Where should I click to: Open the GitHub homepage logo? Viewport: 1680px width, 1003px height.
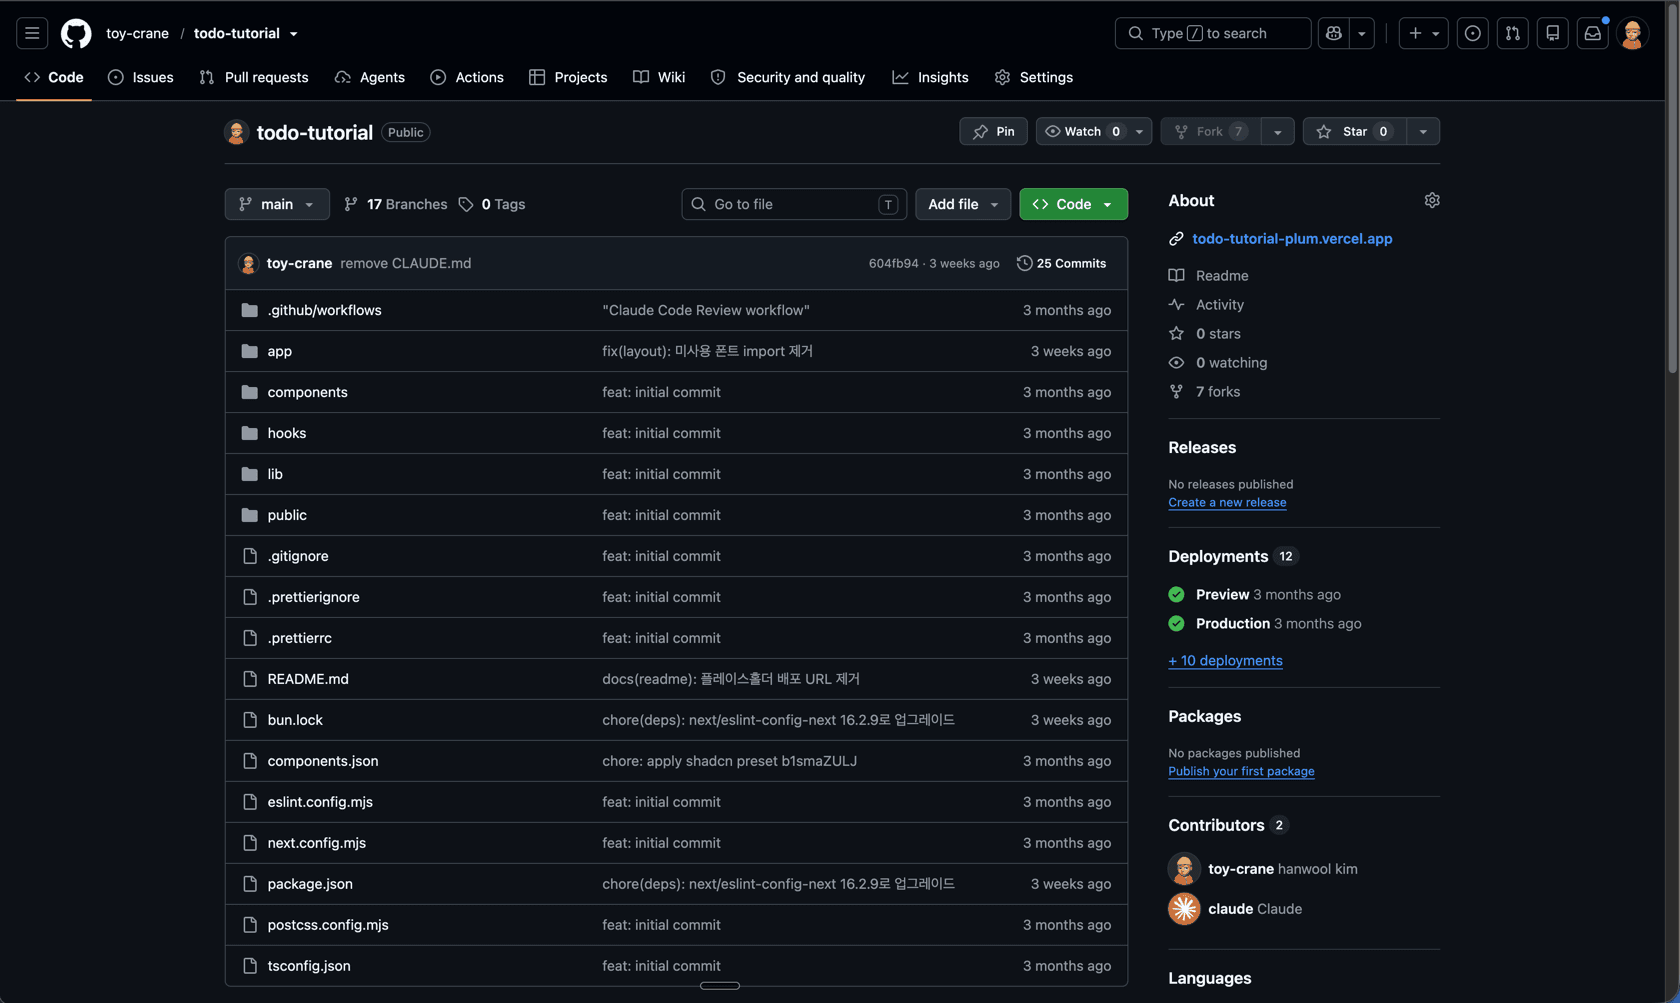pyautogui.click(x=76, y=33)
